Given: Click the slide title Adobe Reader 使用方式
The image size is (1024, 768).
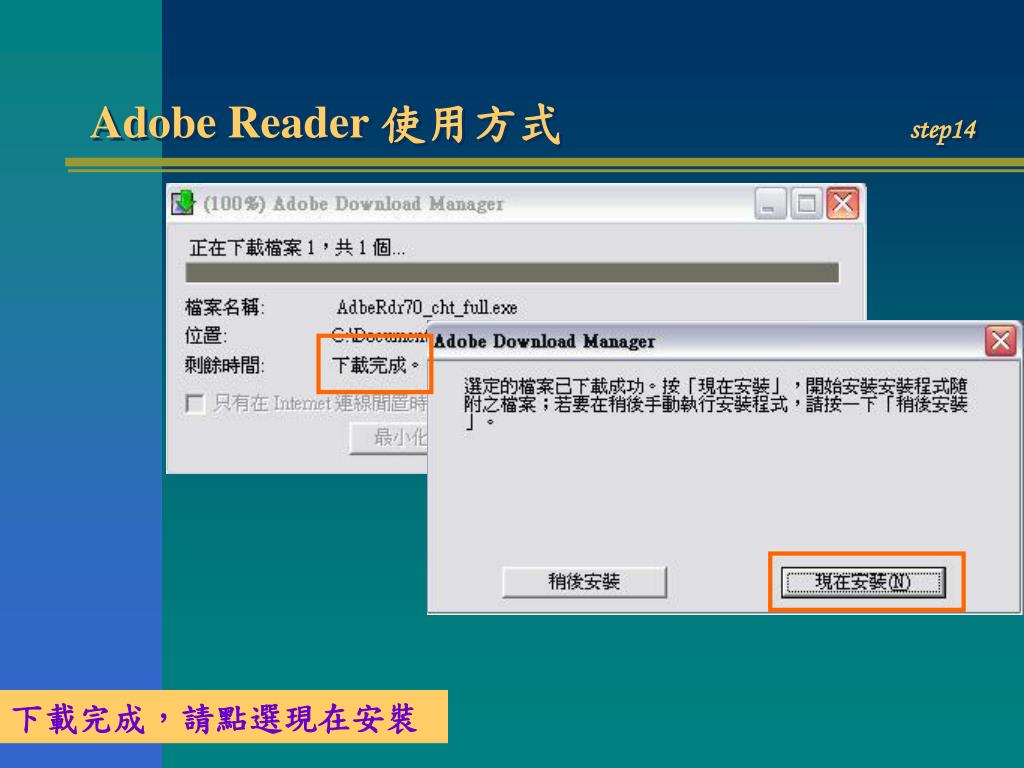Looking at the screenshot, I should click(x=325, y=123).
